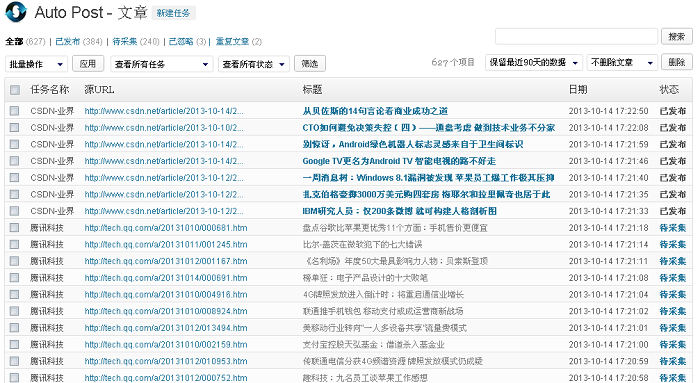Click the Auto Post logo icon

[x=16, y=12]
